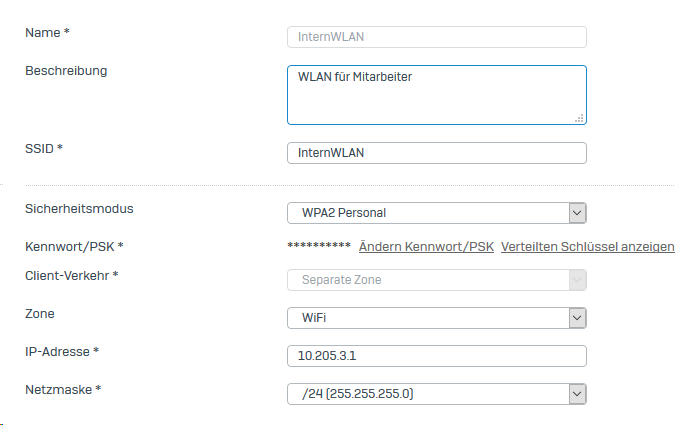Image resolution: width=675 pixels, height=425 pixels.
Task: Click the Kennwort/PSK label
Action: [73, 245]
